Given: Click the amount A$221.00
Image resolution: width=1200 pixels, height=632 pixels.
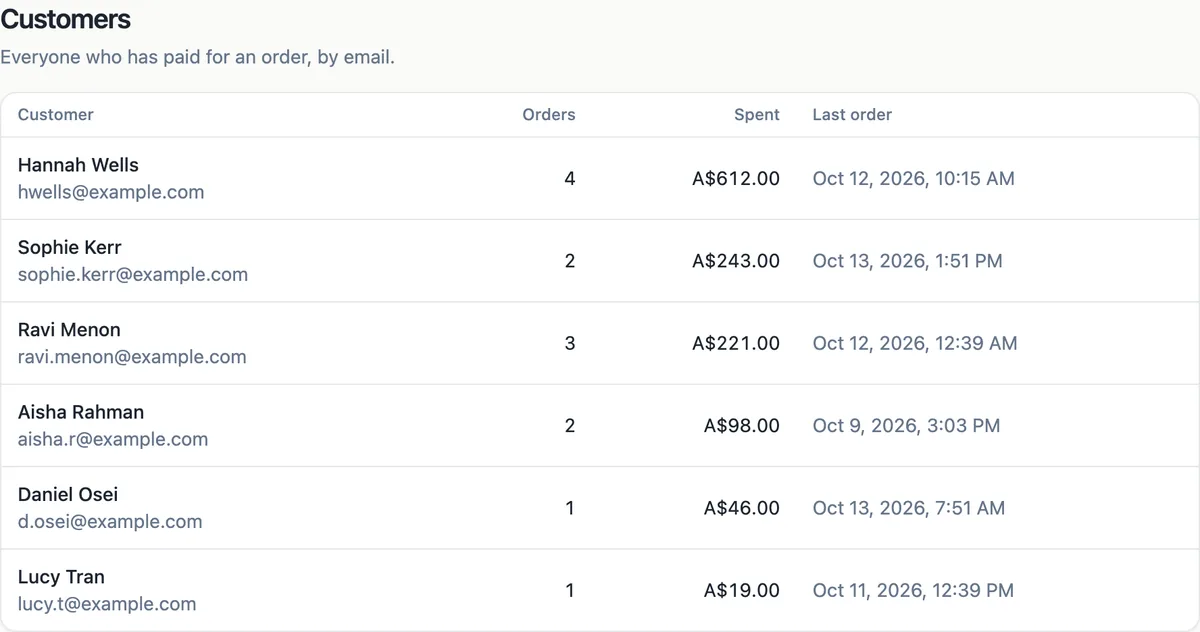Looking at the screenshot, I should (736, 343).
